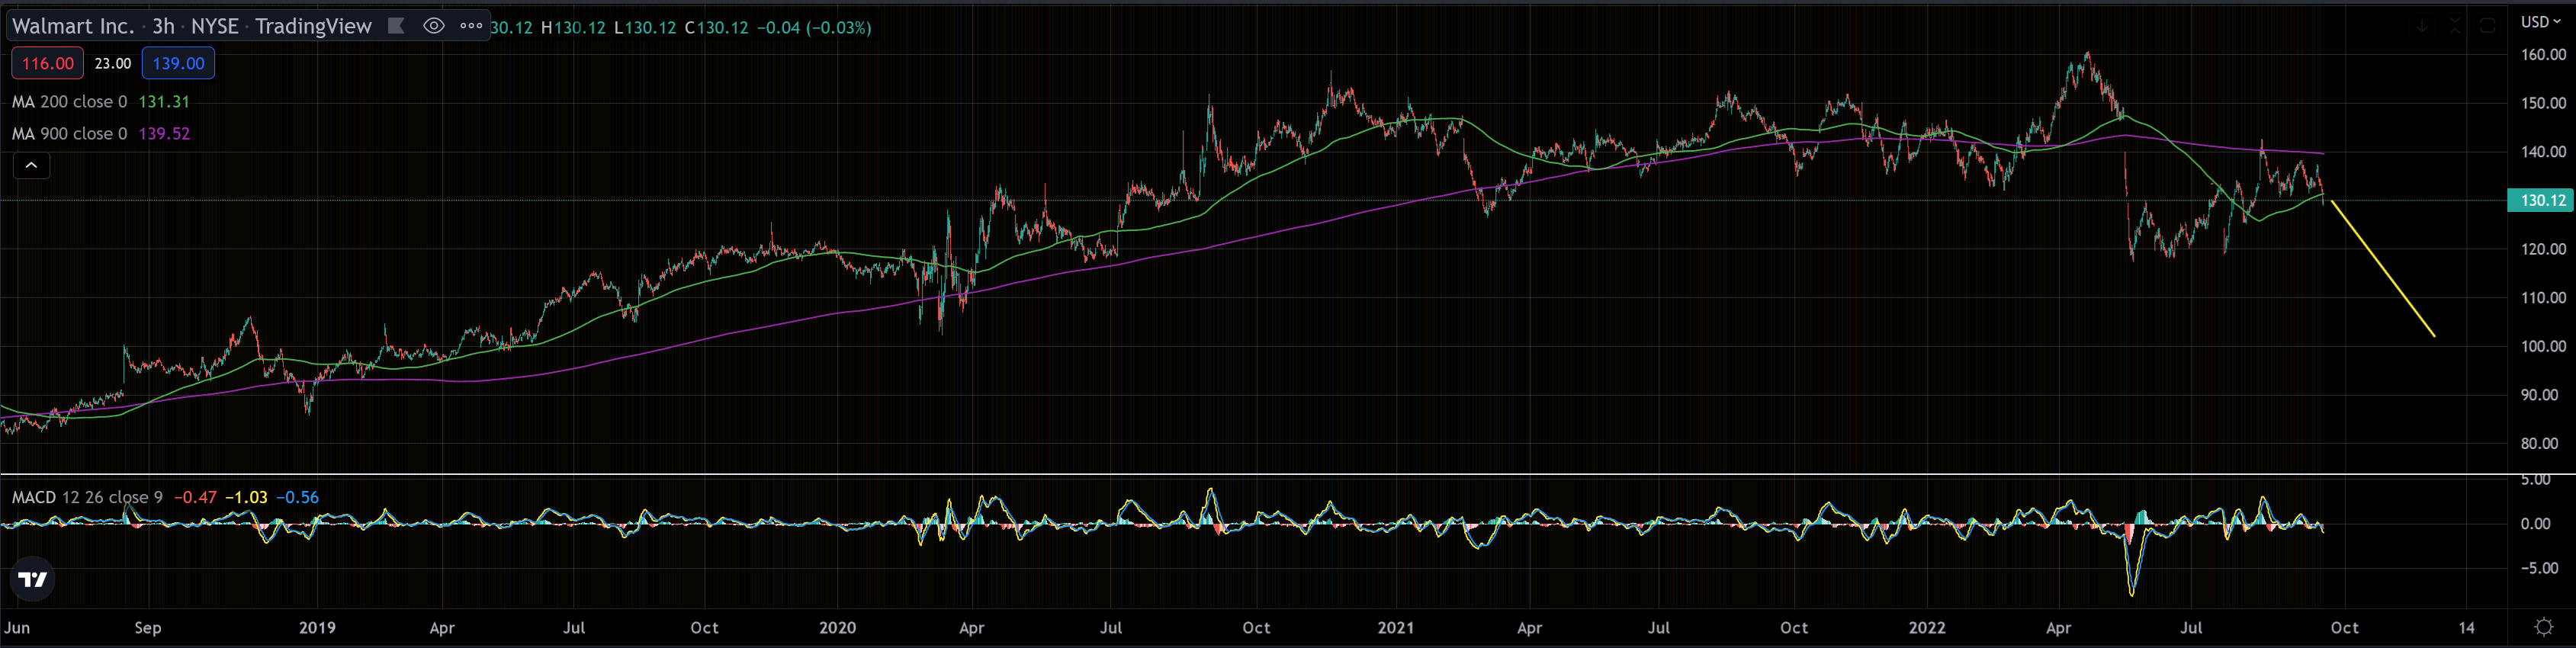Click the flag icon next to TradingView title
Viewport: 2576px width, 648px height.
397,26
